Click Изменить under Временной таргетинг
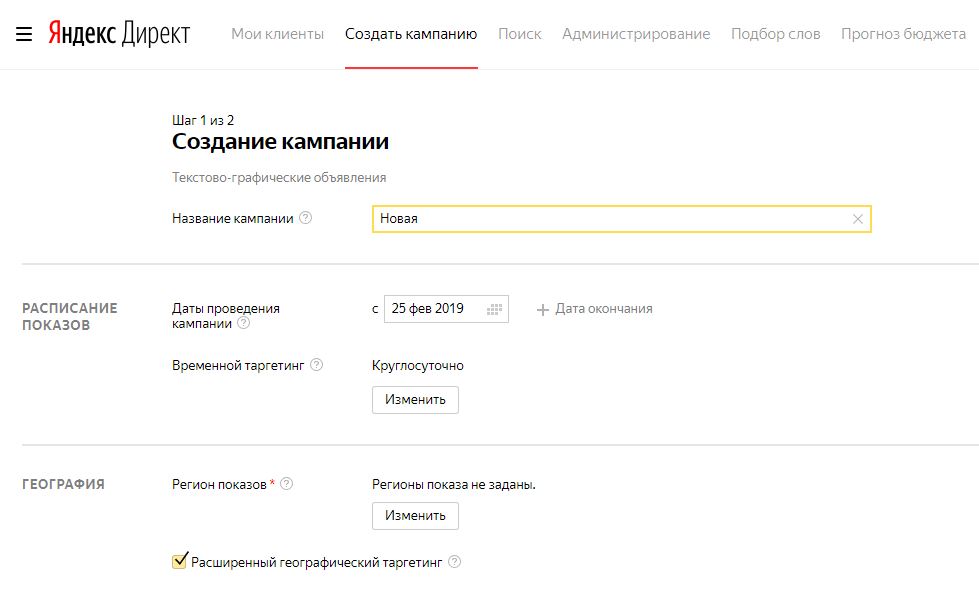Image resolution: width=979 pixels, height=600 pixels. (415, 399)
